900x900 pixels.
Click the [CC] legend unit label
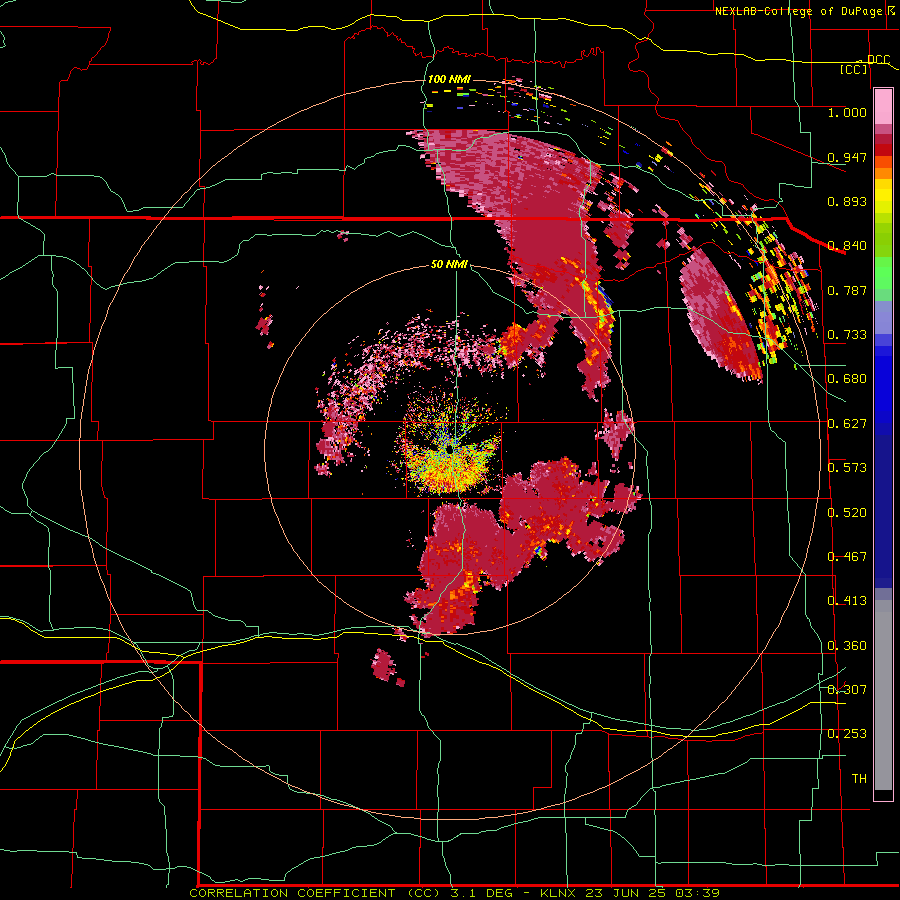click(854, 69)
